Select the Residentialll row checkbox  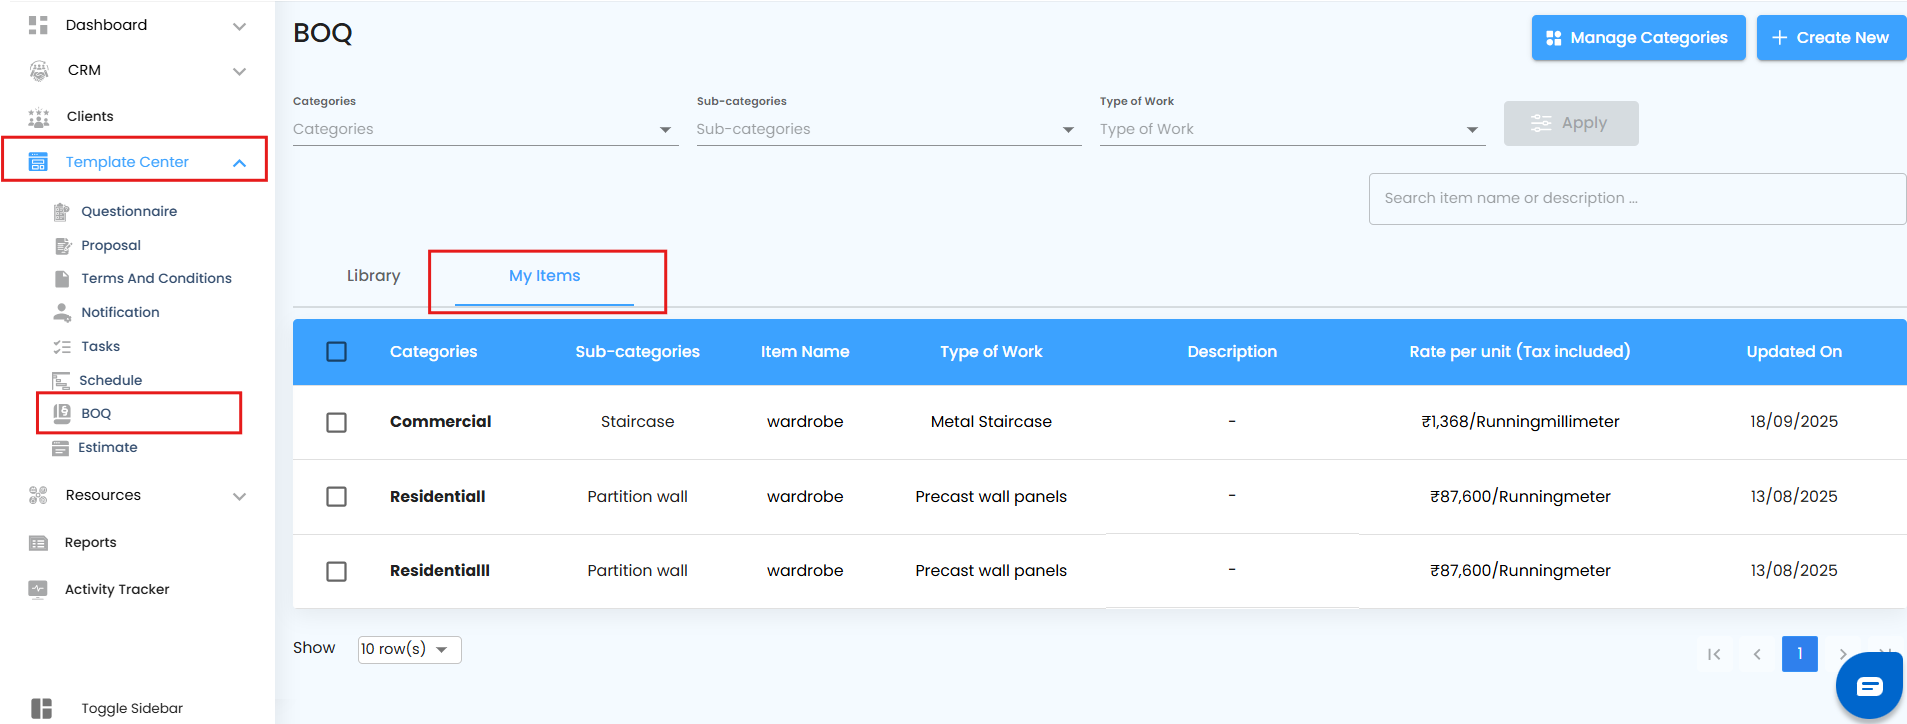337,571
